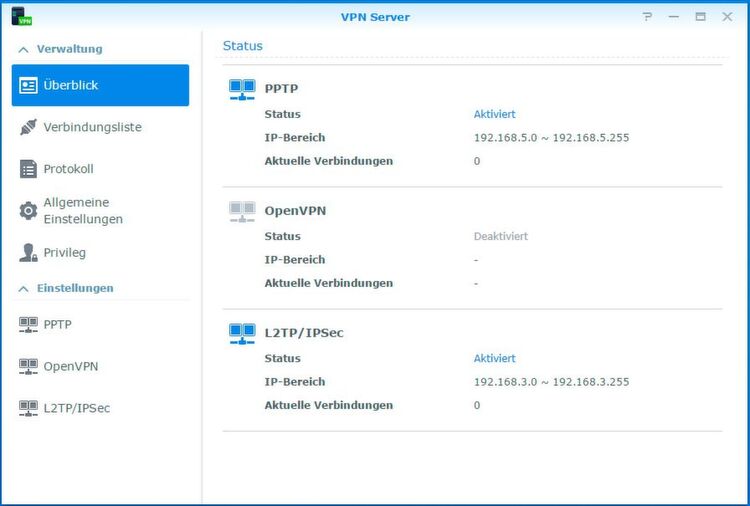Click the L2TP/IPSec Aktiviert status link

(495, 358)
